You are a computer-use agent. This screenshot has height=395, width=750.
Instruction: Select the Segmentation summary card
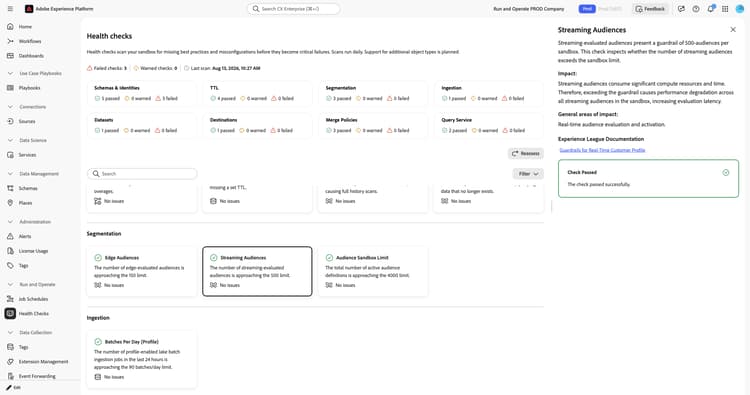373,93
